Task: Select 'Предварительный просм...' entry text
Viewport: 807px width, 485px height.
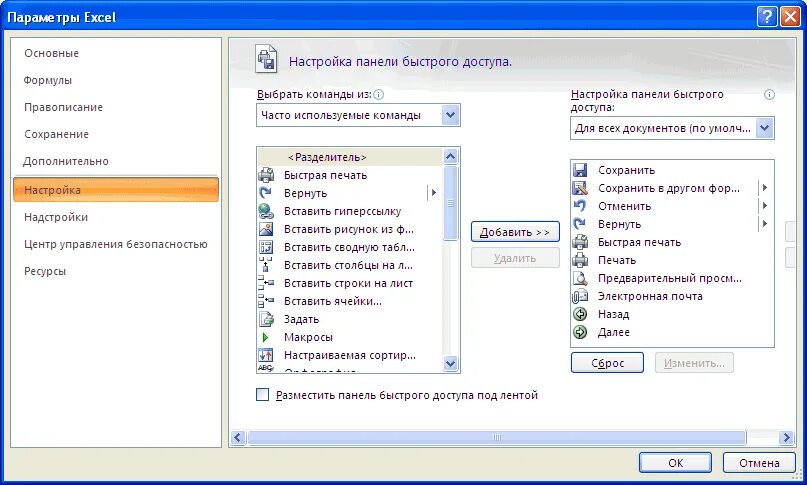Action: pyautogui.click(x=670, y=278)
